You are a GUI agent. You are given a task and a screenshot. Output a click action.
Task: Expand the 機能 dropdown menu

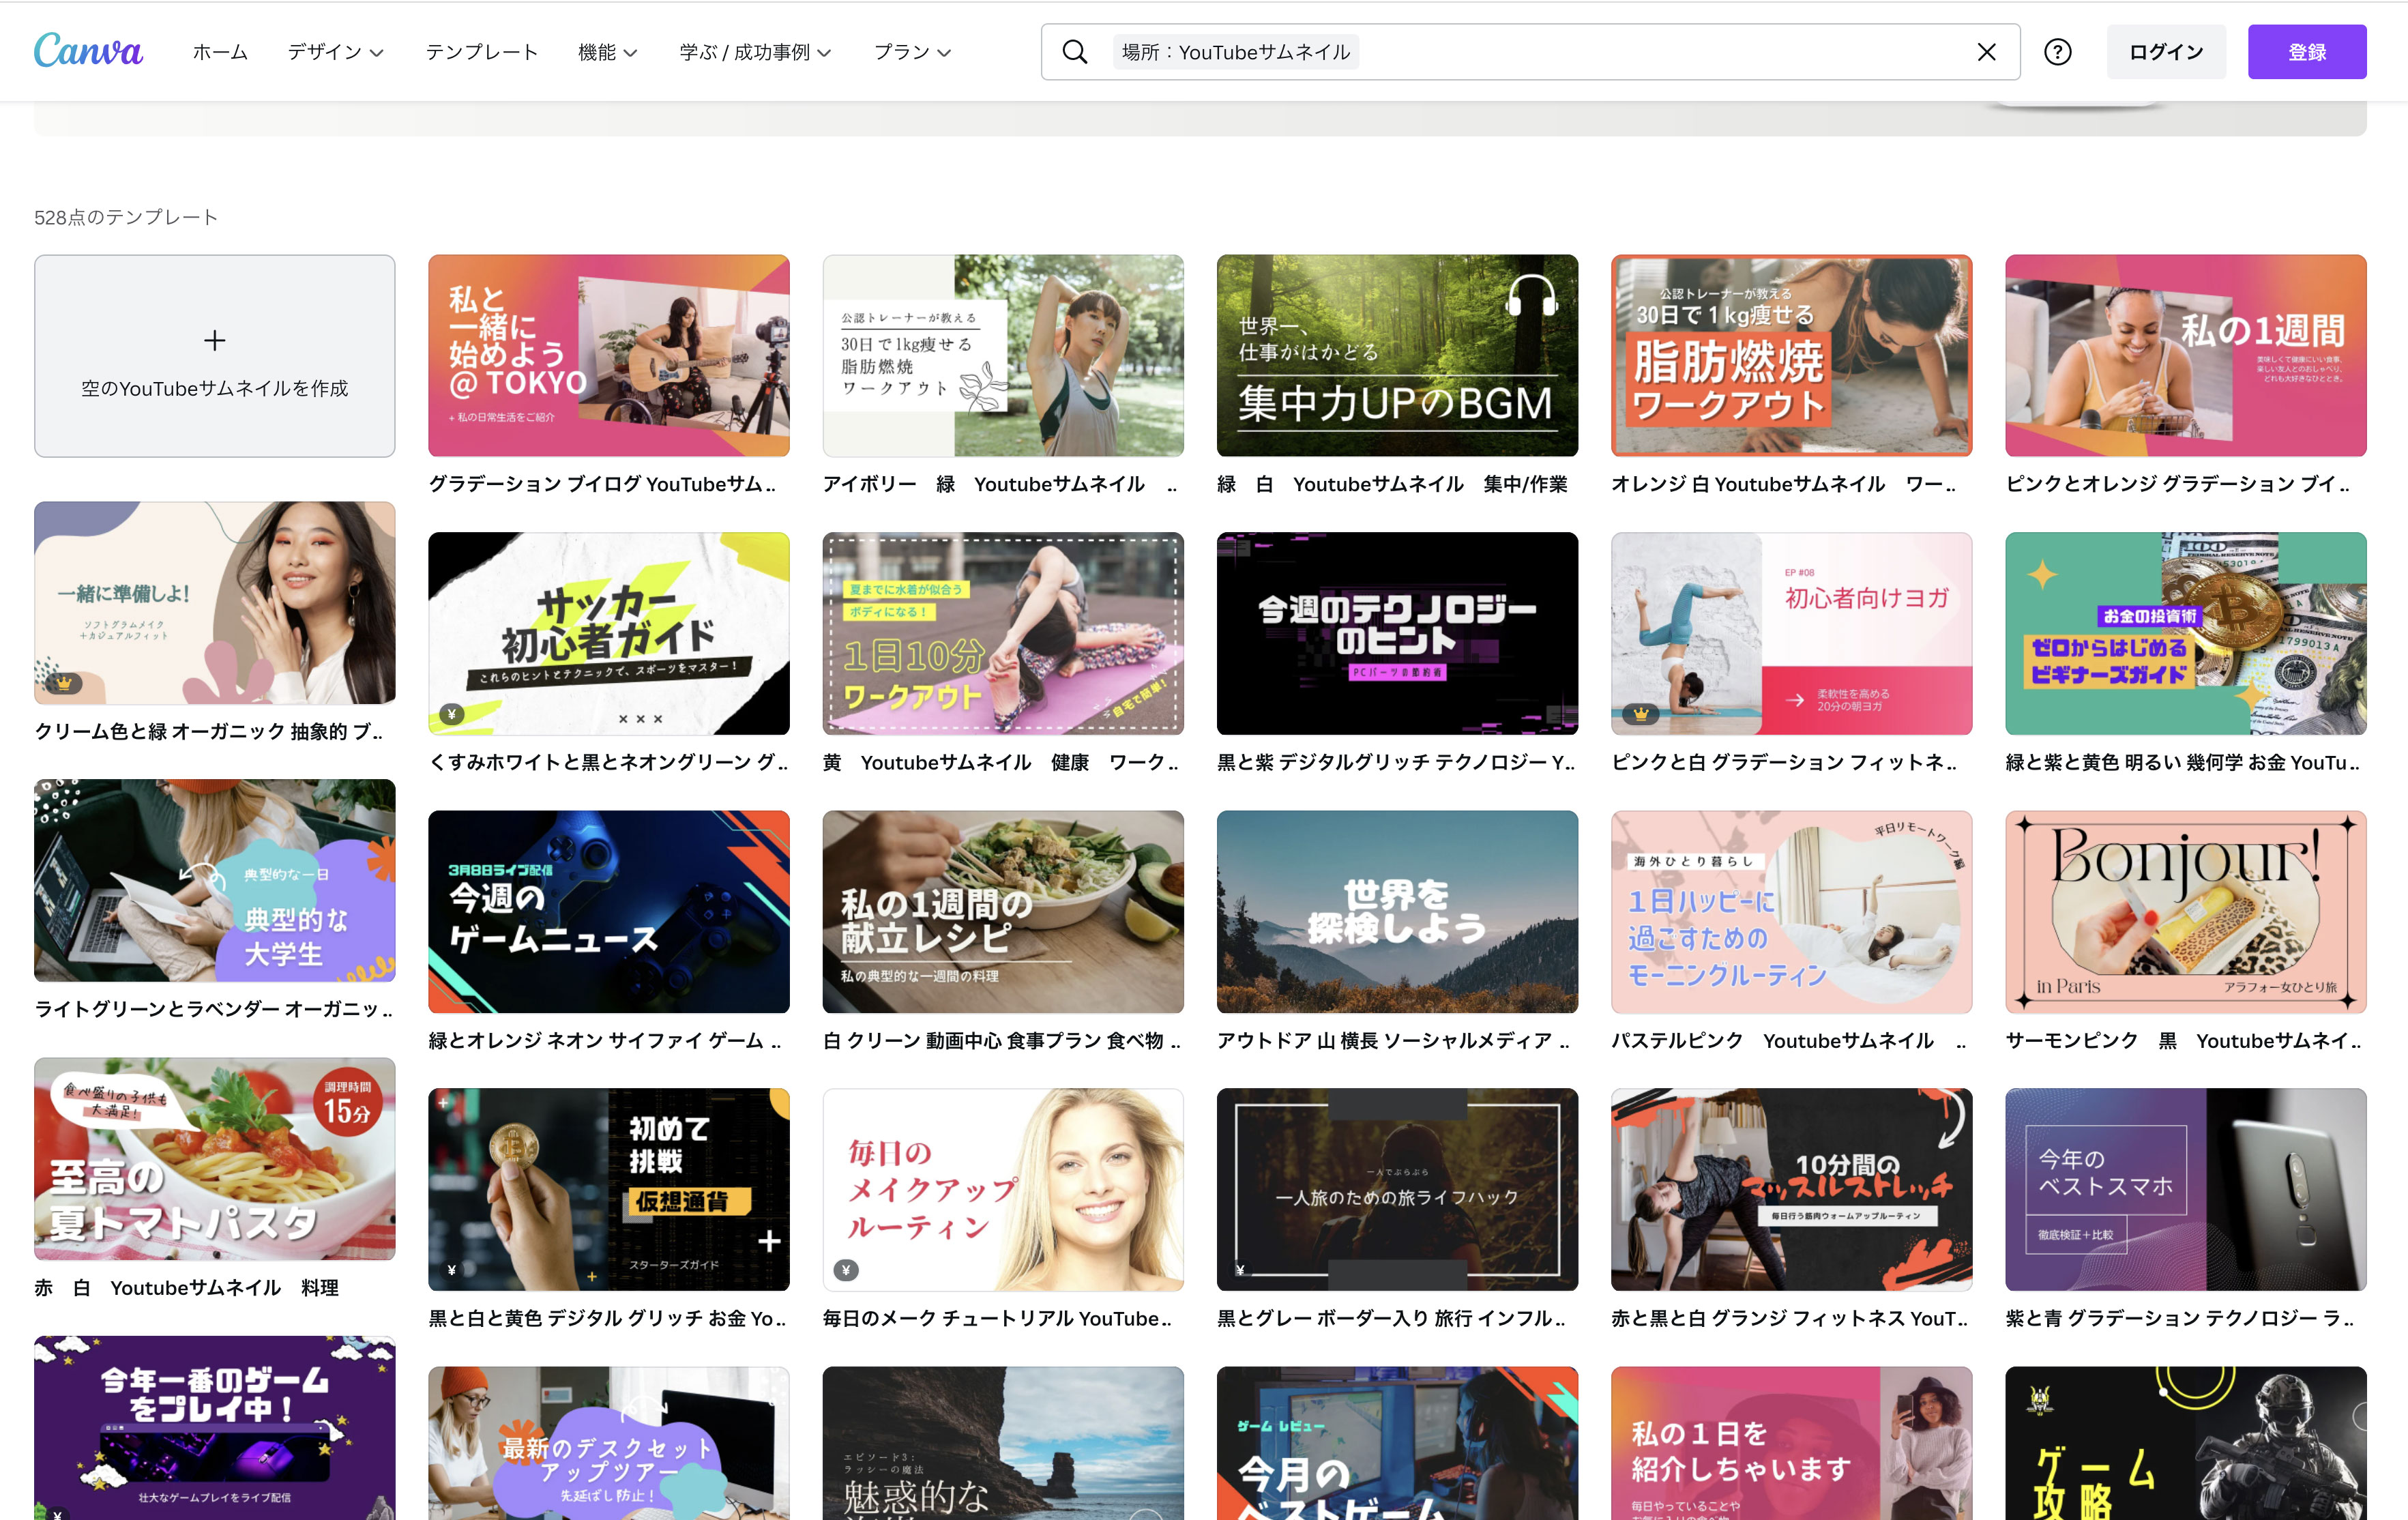pos(607,52)
